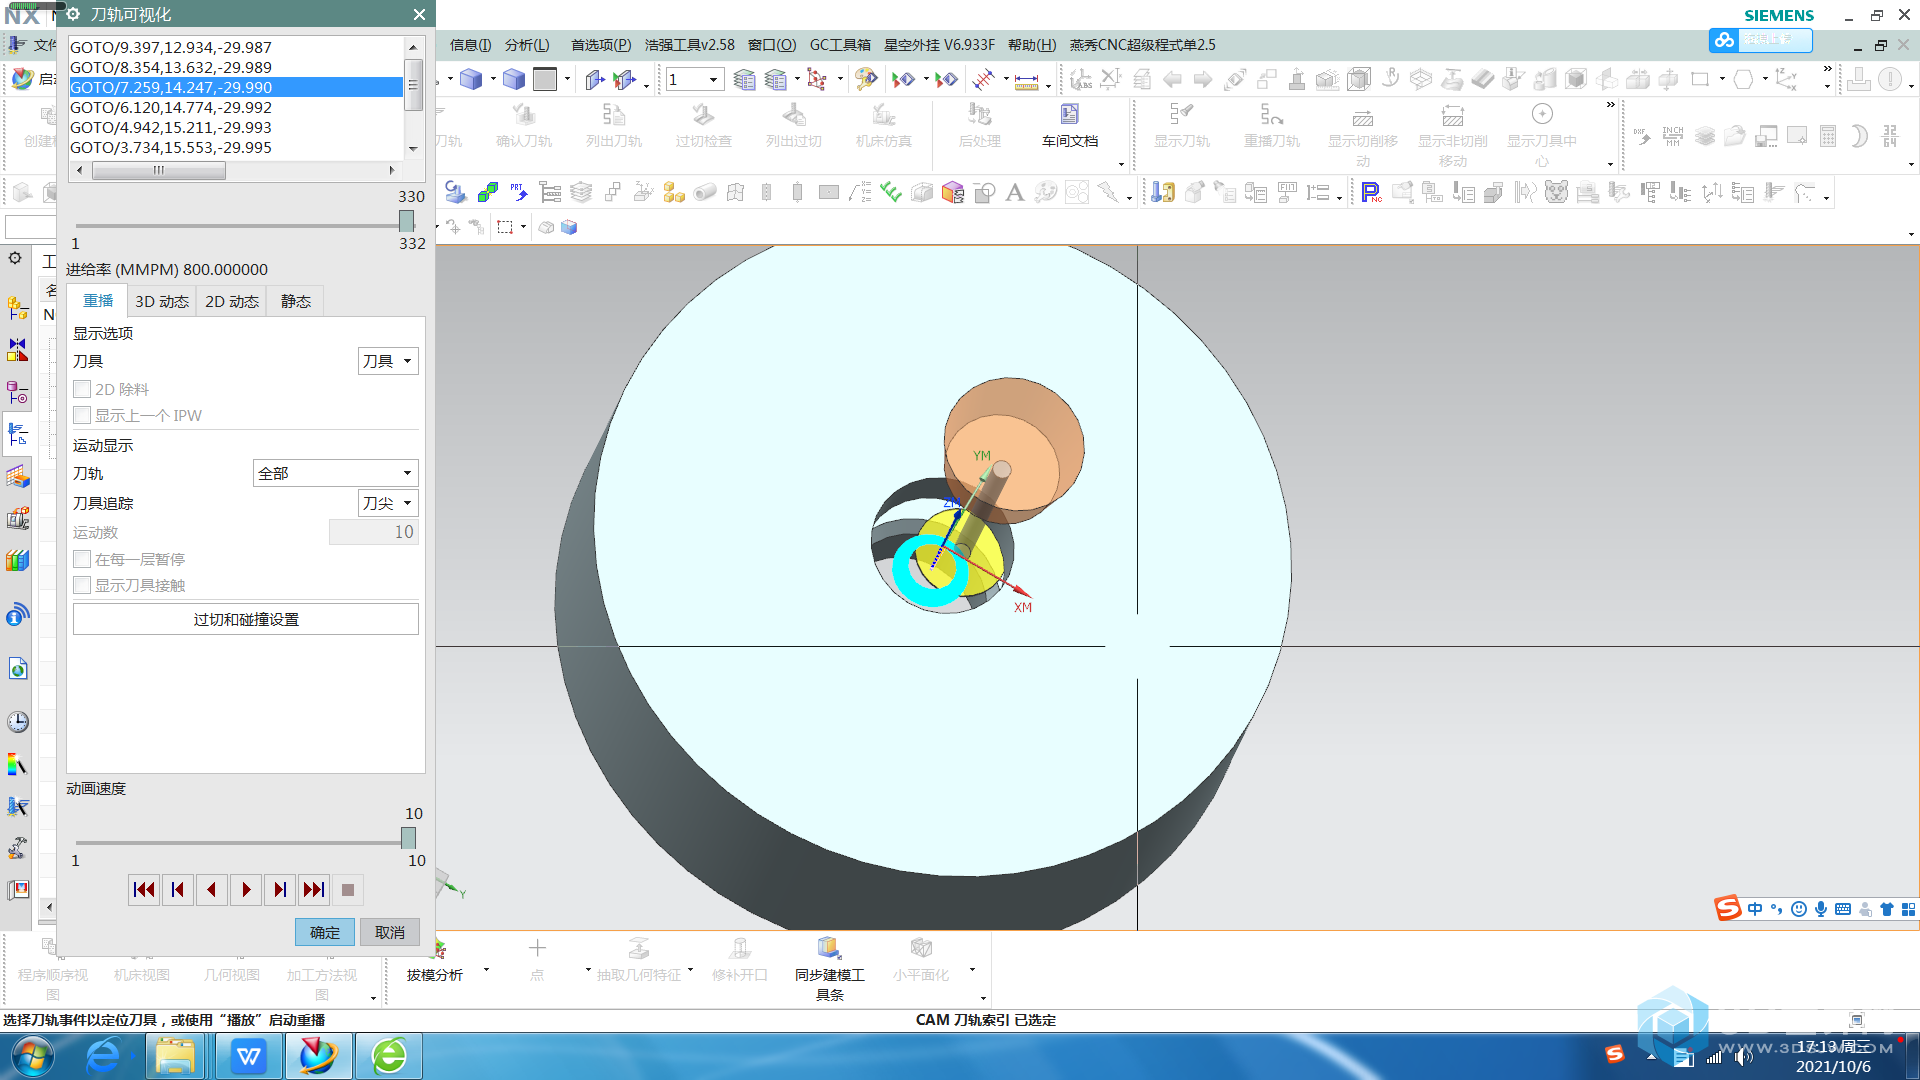Click the 运动数 input field
Image resolution: width=1920 pixels, height=1080 pixels.
tap(373, 532)
